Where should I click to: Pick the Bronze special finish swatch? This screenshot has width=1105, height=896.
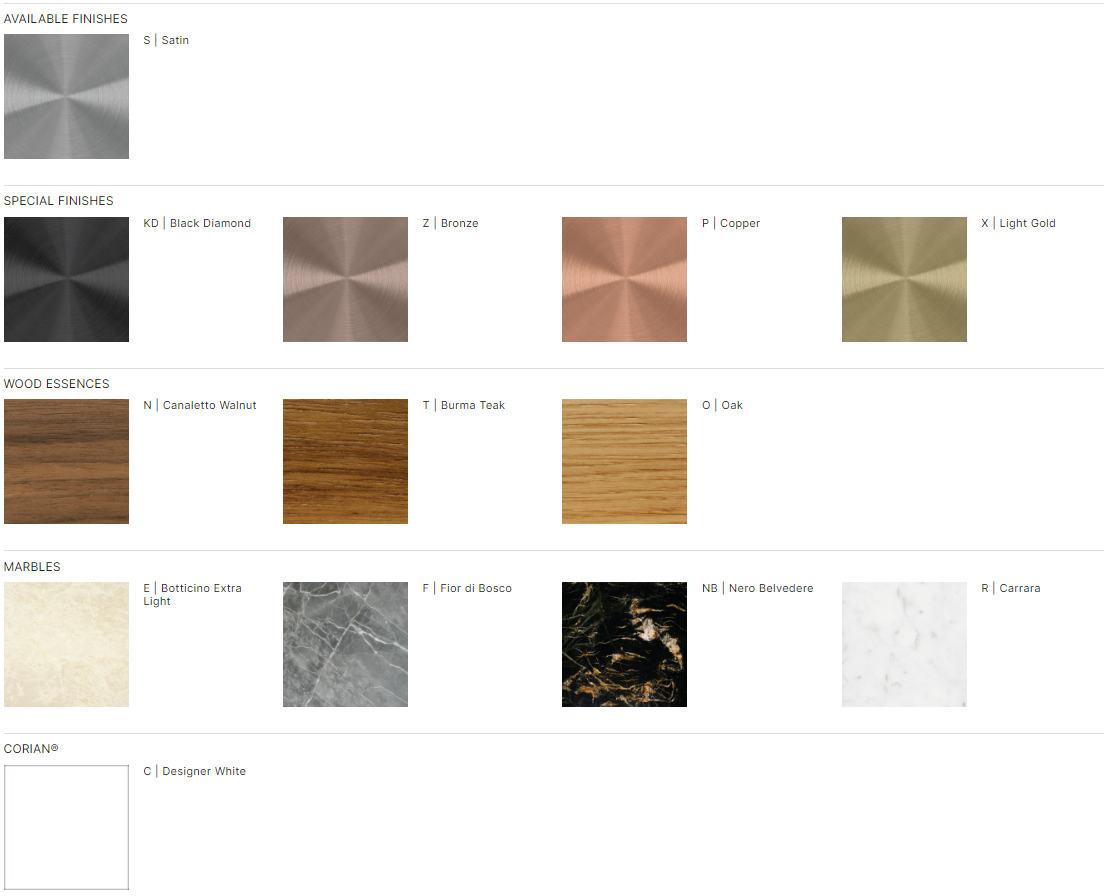point(345,279)
